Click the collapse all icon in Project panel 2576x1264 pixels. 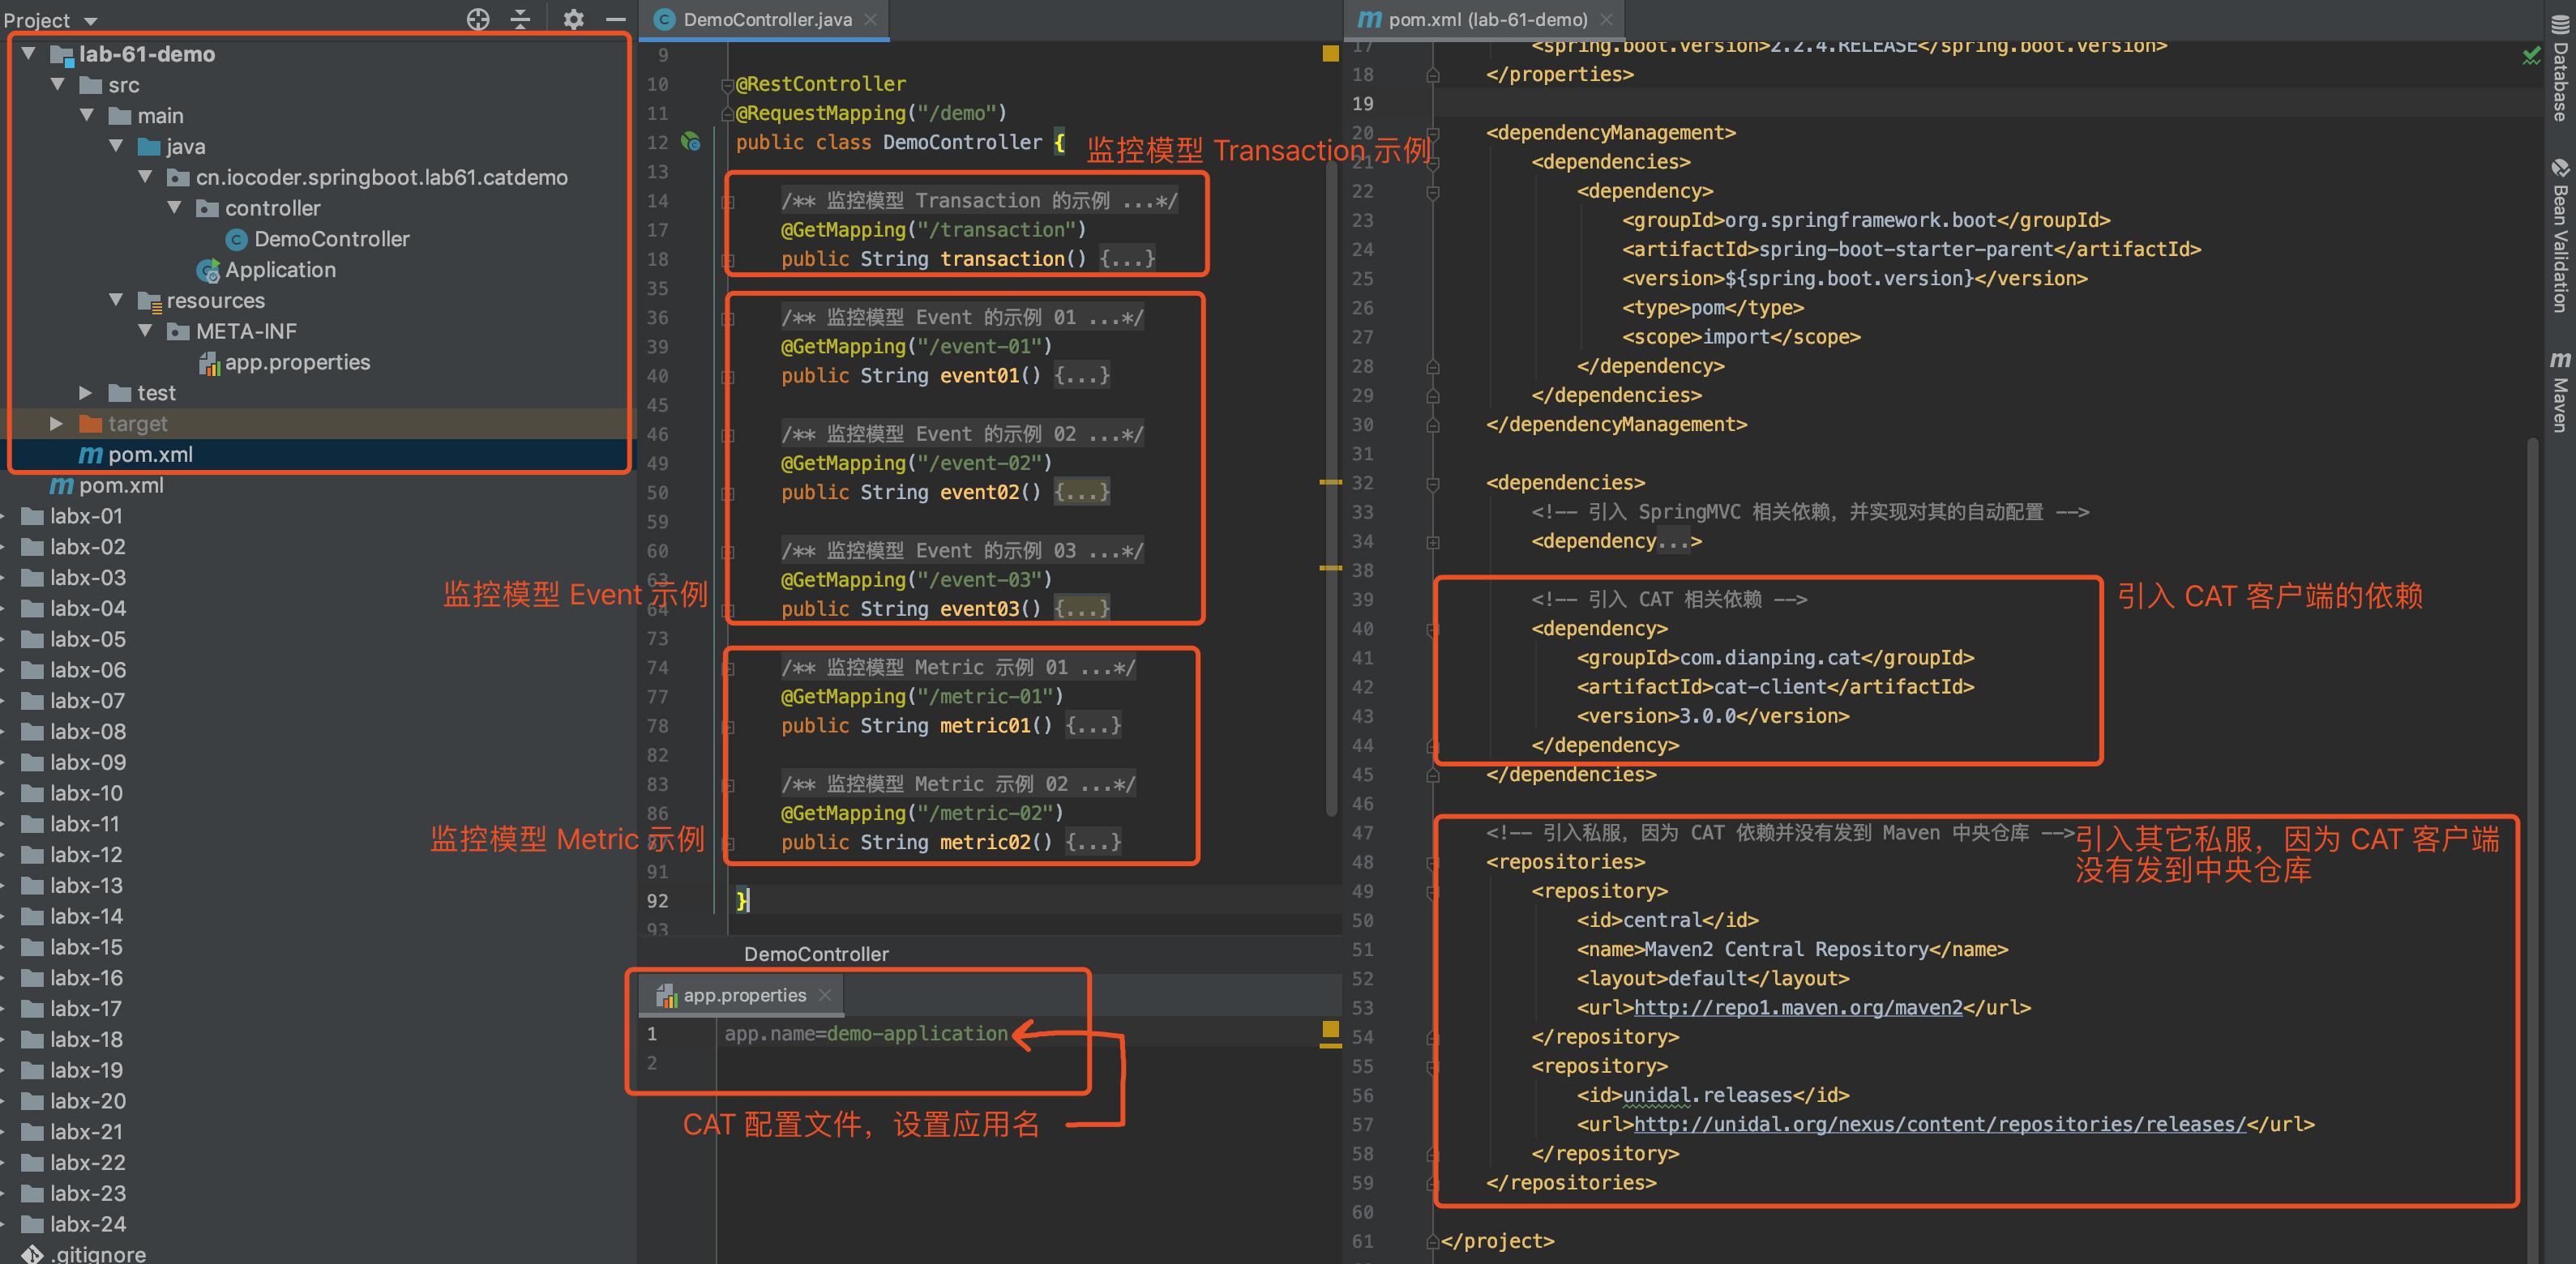point(520,19)
